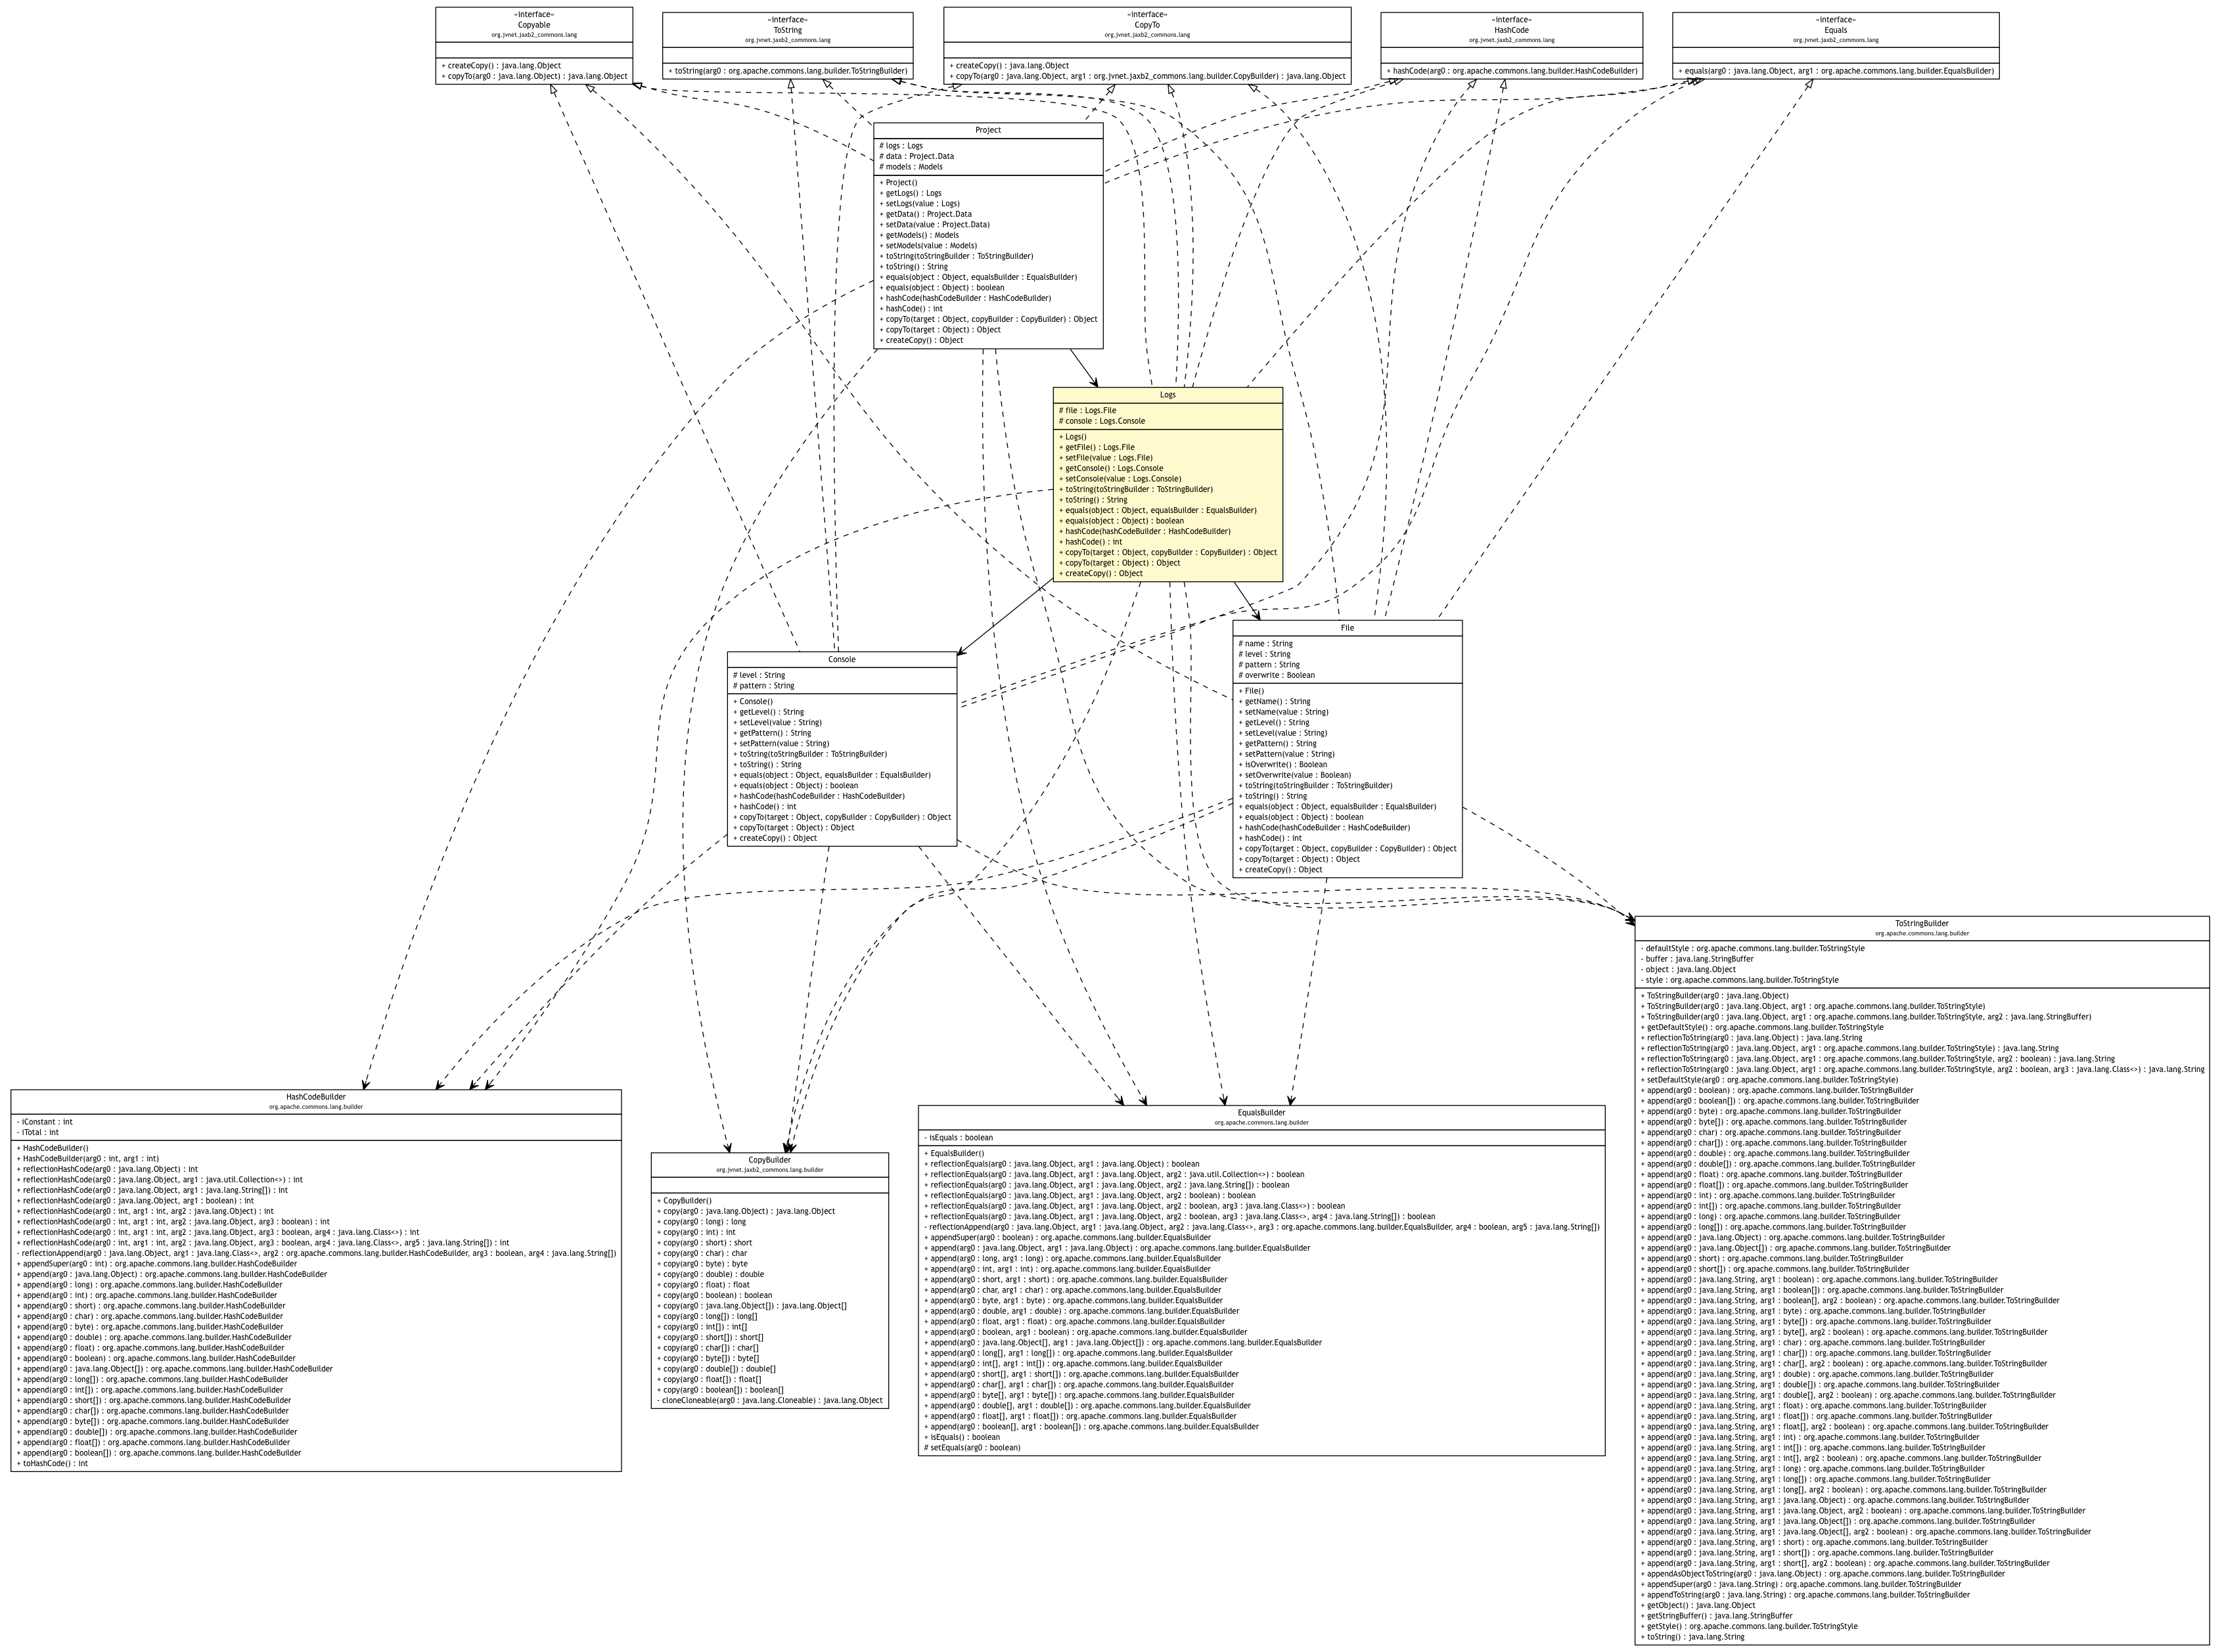Viewport: 2220px width, 1652px height.
Task: Click '+ toHashCode() : int' method
Action: pos(52,1463)
